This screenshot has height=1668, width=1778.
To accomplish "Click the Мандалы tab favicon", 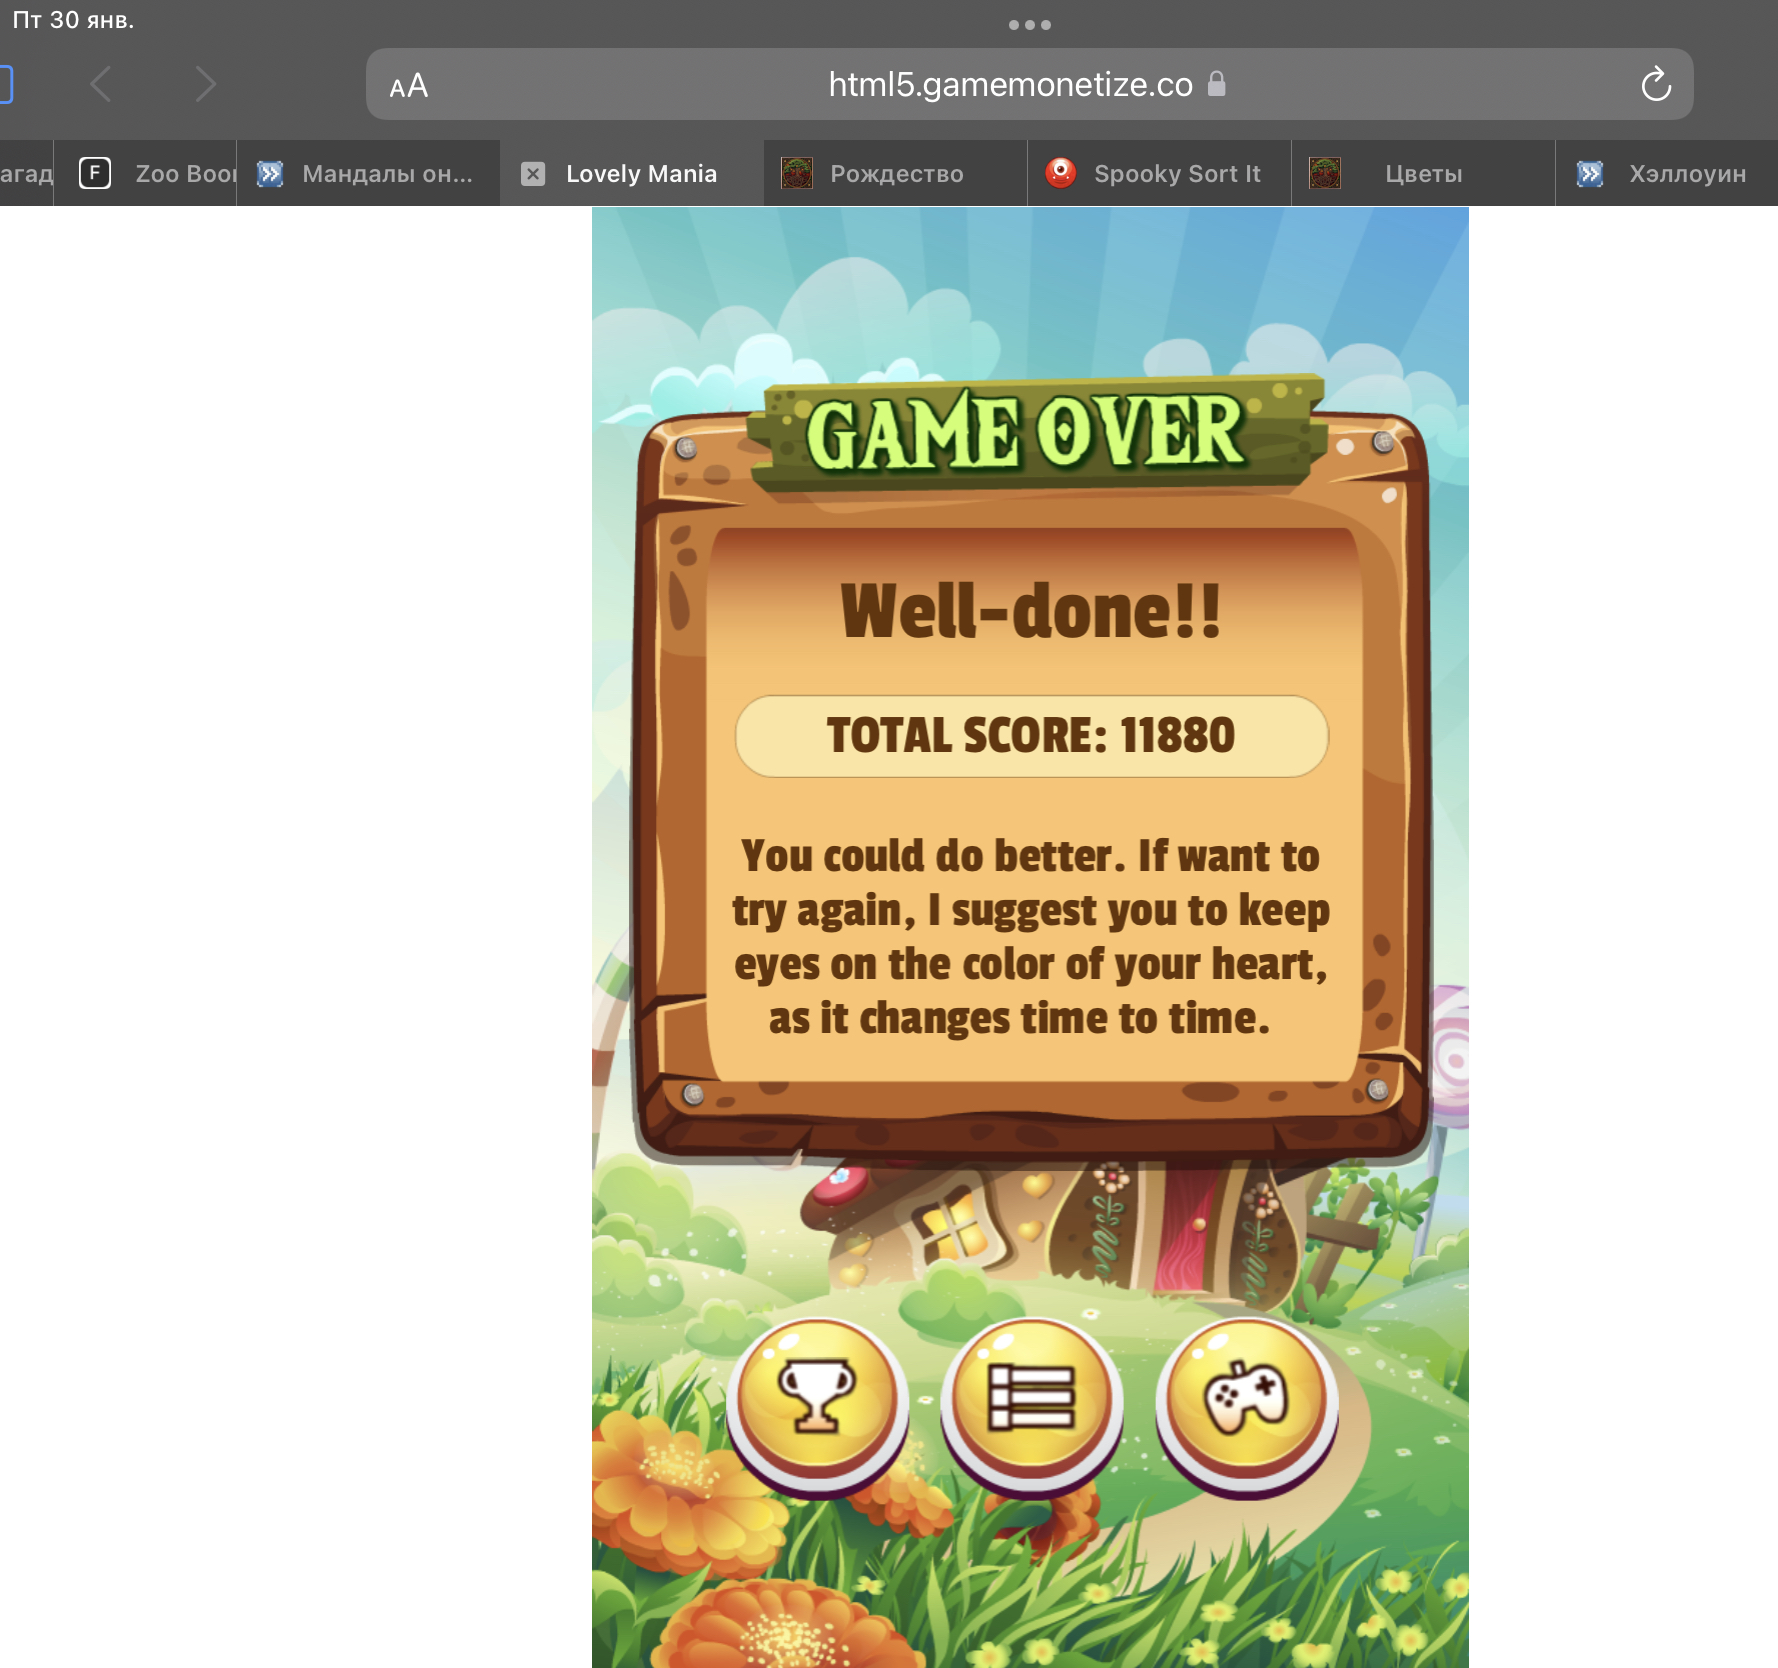I will tap(270, 174).
